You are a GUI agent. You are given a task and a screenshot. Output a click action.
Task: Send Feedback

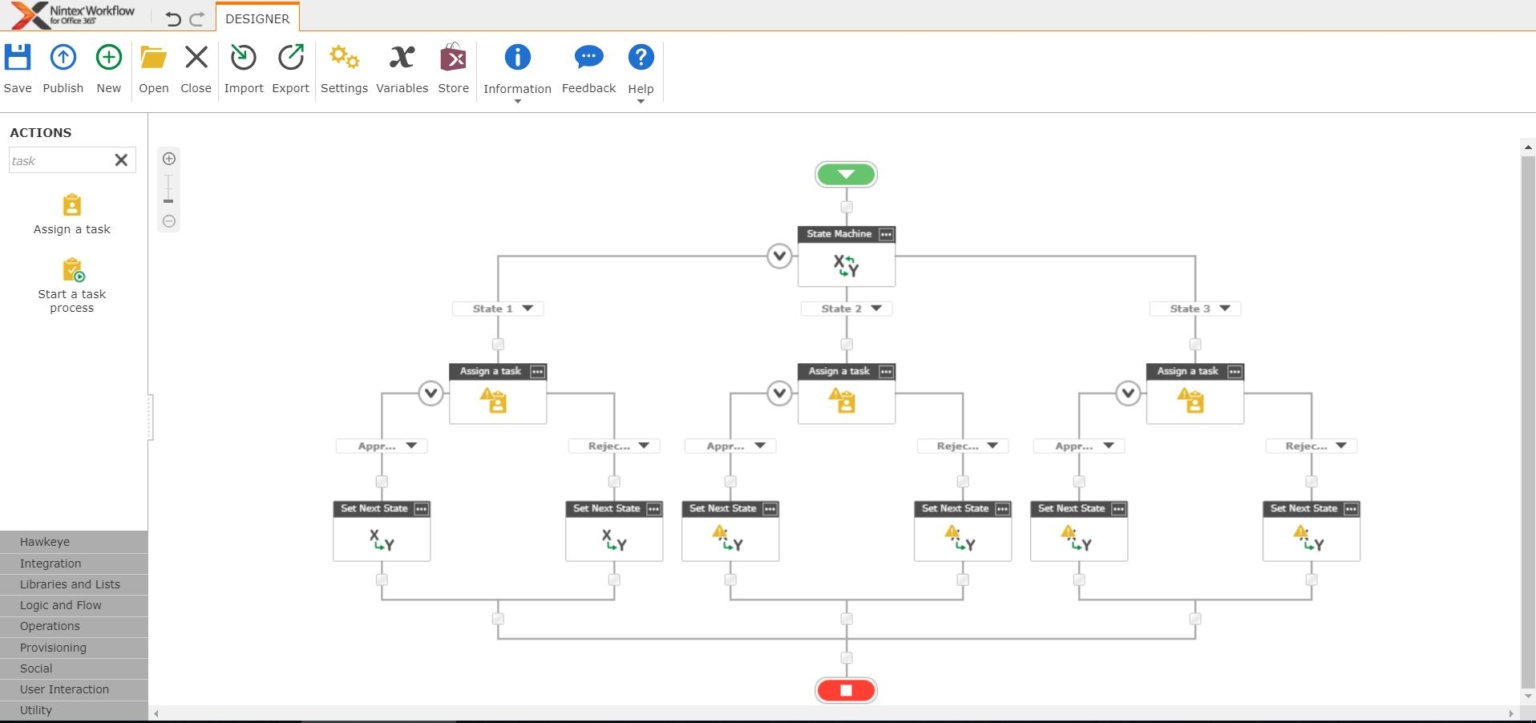tap(588, 65)
